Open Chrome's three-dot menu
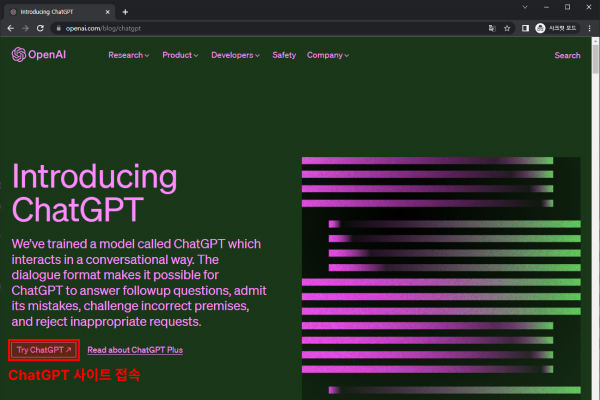The image size is (600, 400). point(590,28)
